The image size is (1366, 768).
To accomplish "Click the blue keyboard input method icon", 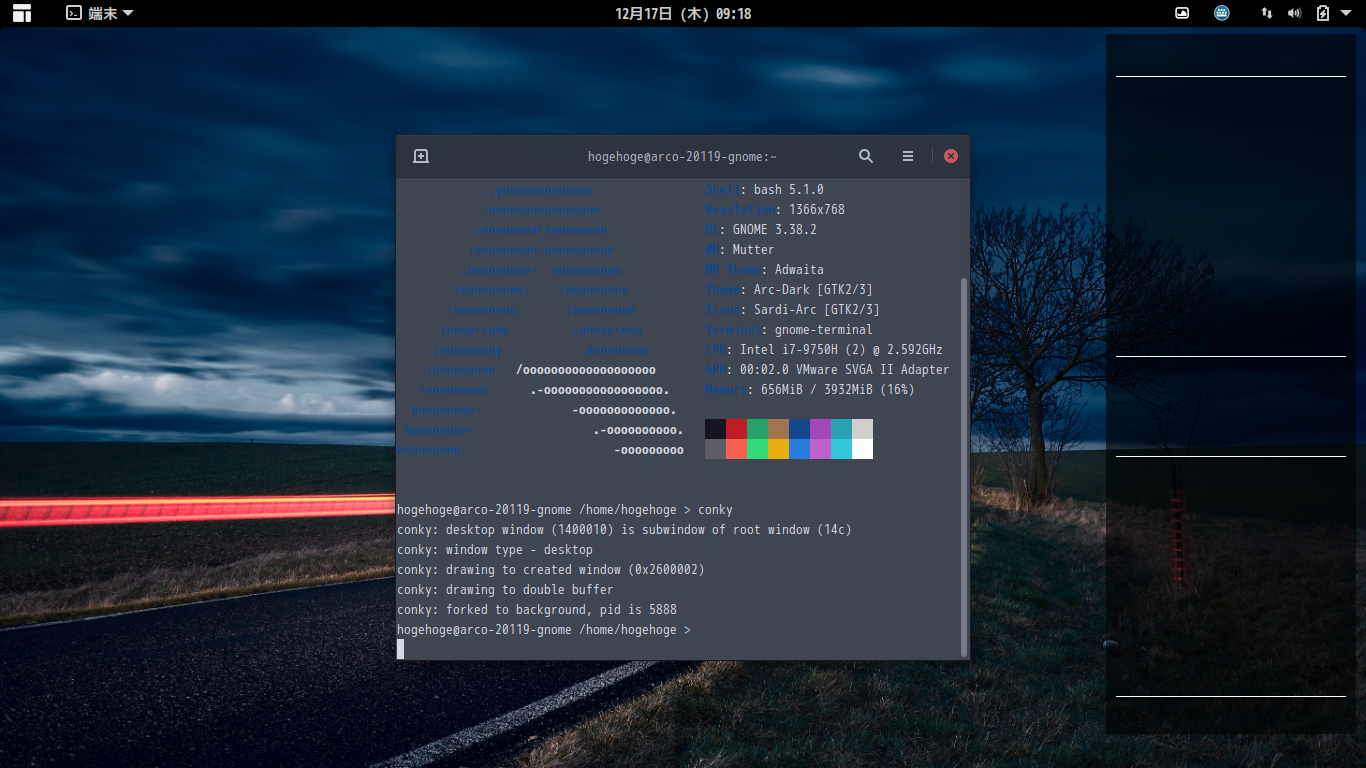I will [x=1222, y=13].
